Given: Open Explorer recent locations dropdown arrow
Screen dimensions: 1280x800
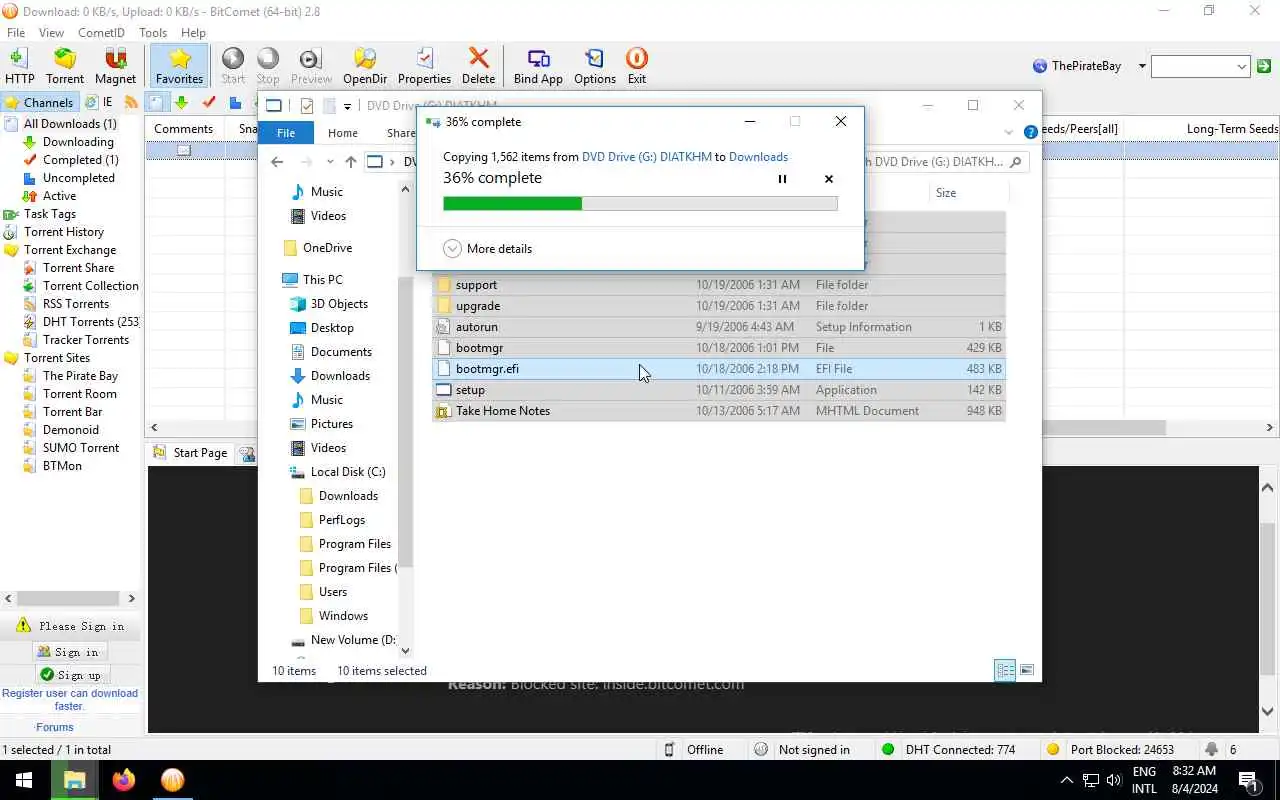Looking at the screenshot, I should tap(330, 162).
